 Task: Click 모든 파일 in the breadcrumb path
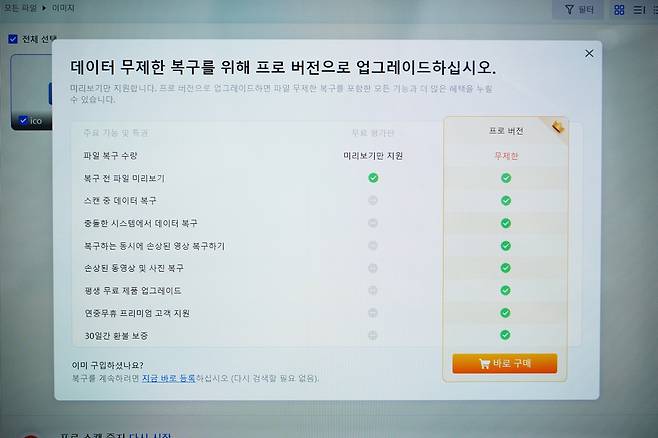click(x=17, y=7)
